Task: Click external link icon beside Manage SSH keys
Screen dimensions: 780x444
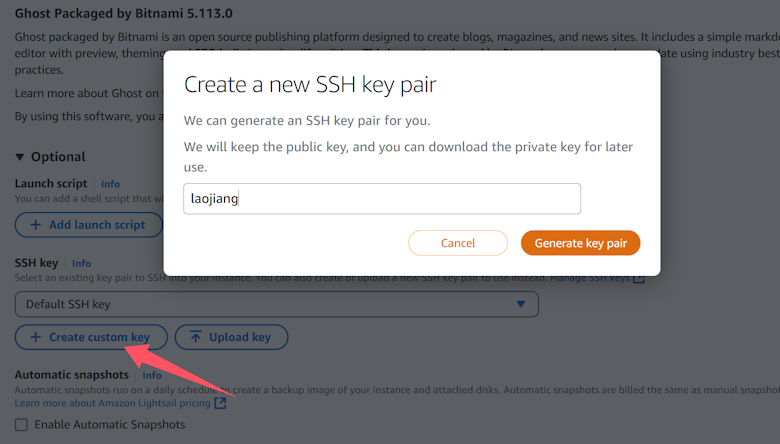Action: 639,277
